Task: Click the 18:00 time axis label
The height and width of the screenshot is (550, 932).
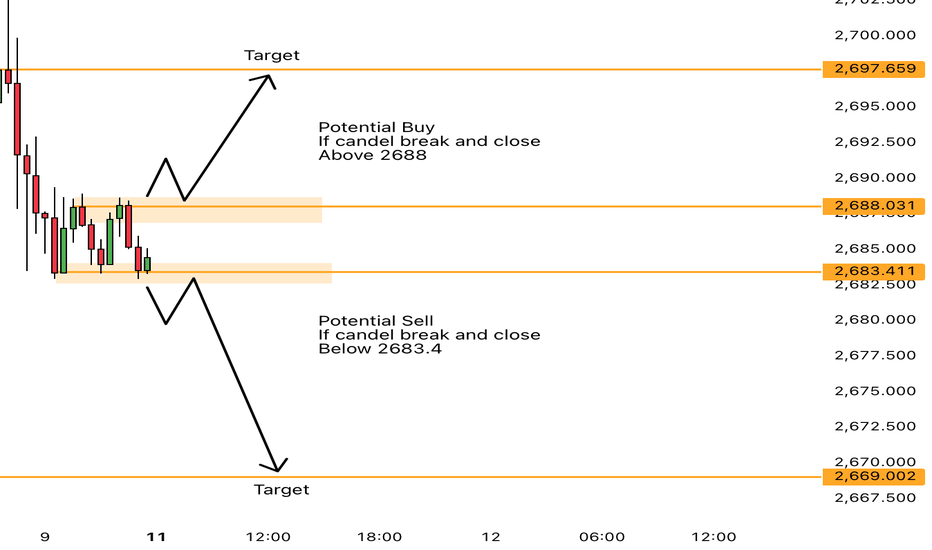Action: click(x=379, y=537)
